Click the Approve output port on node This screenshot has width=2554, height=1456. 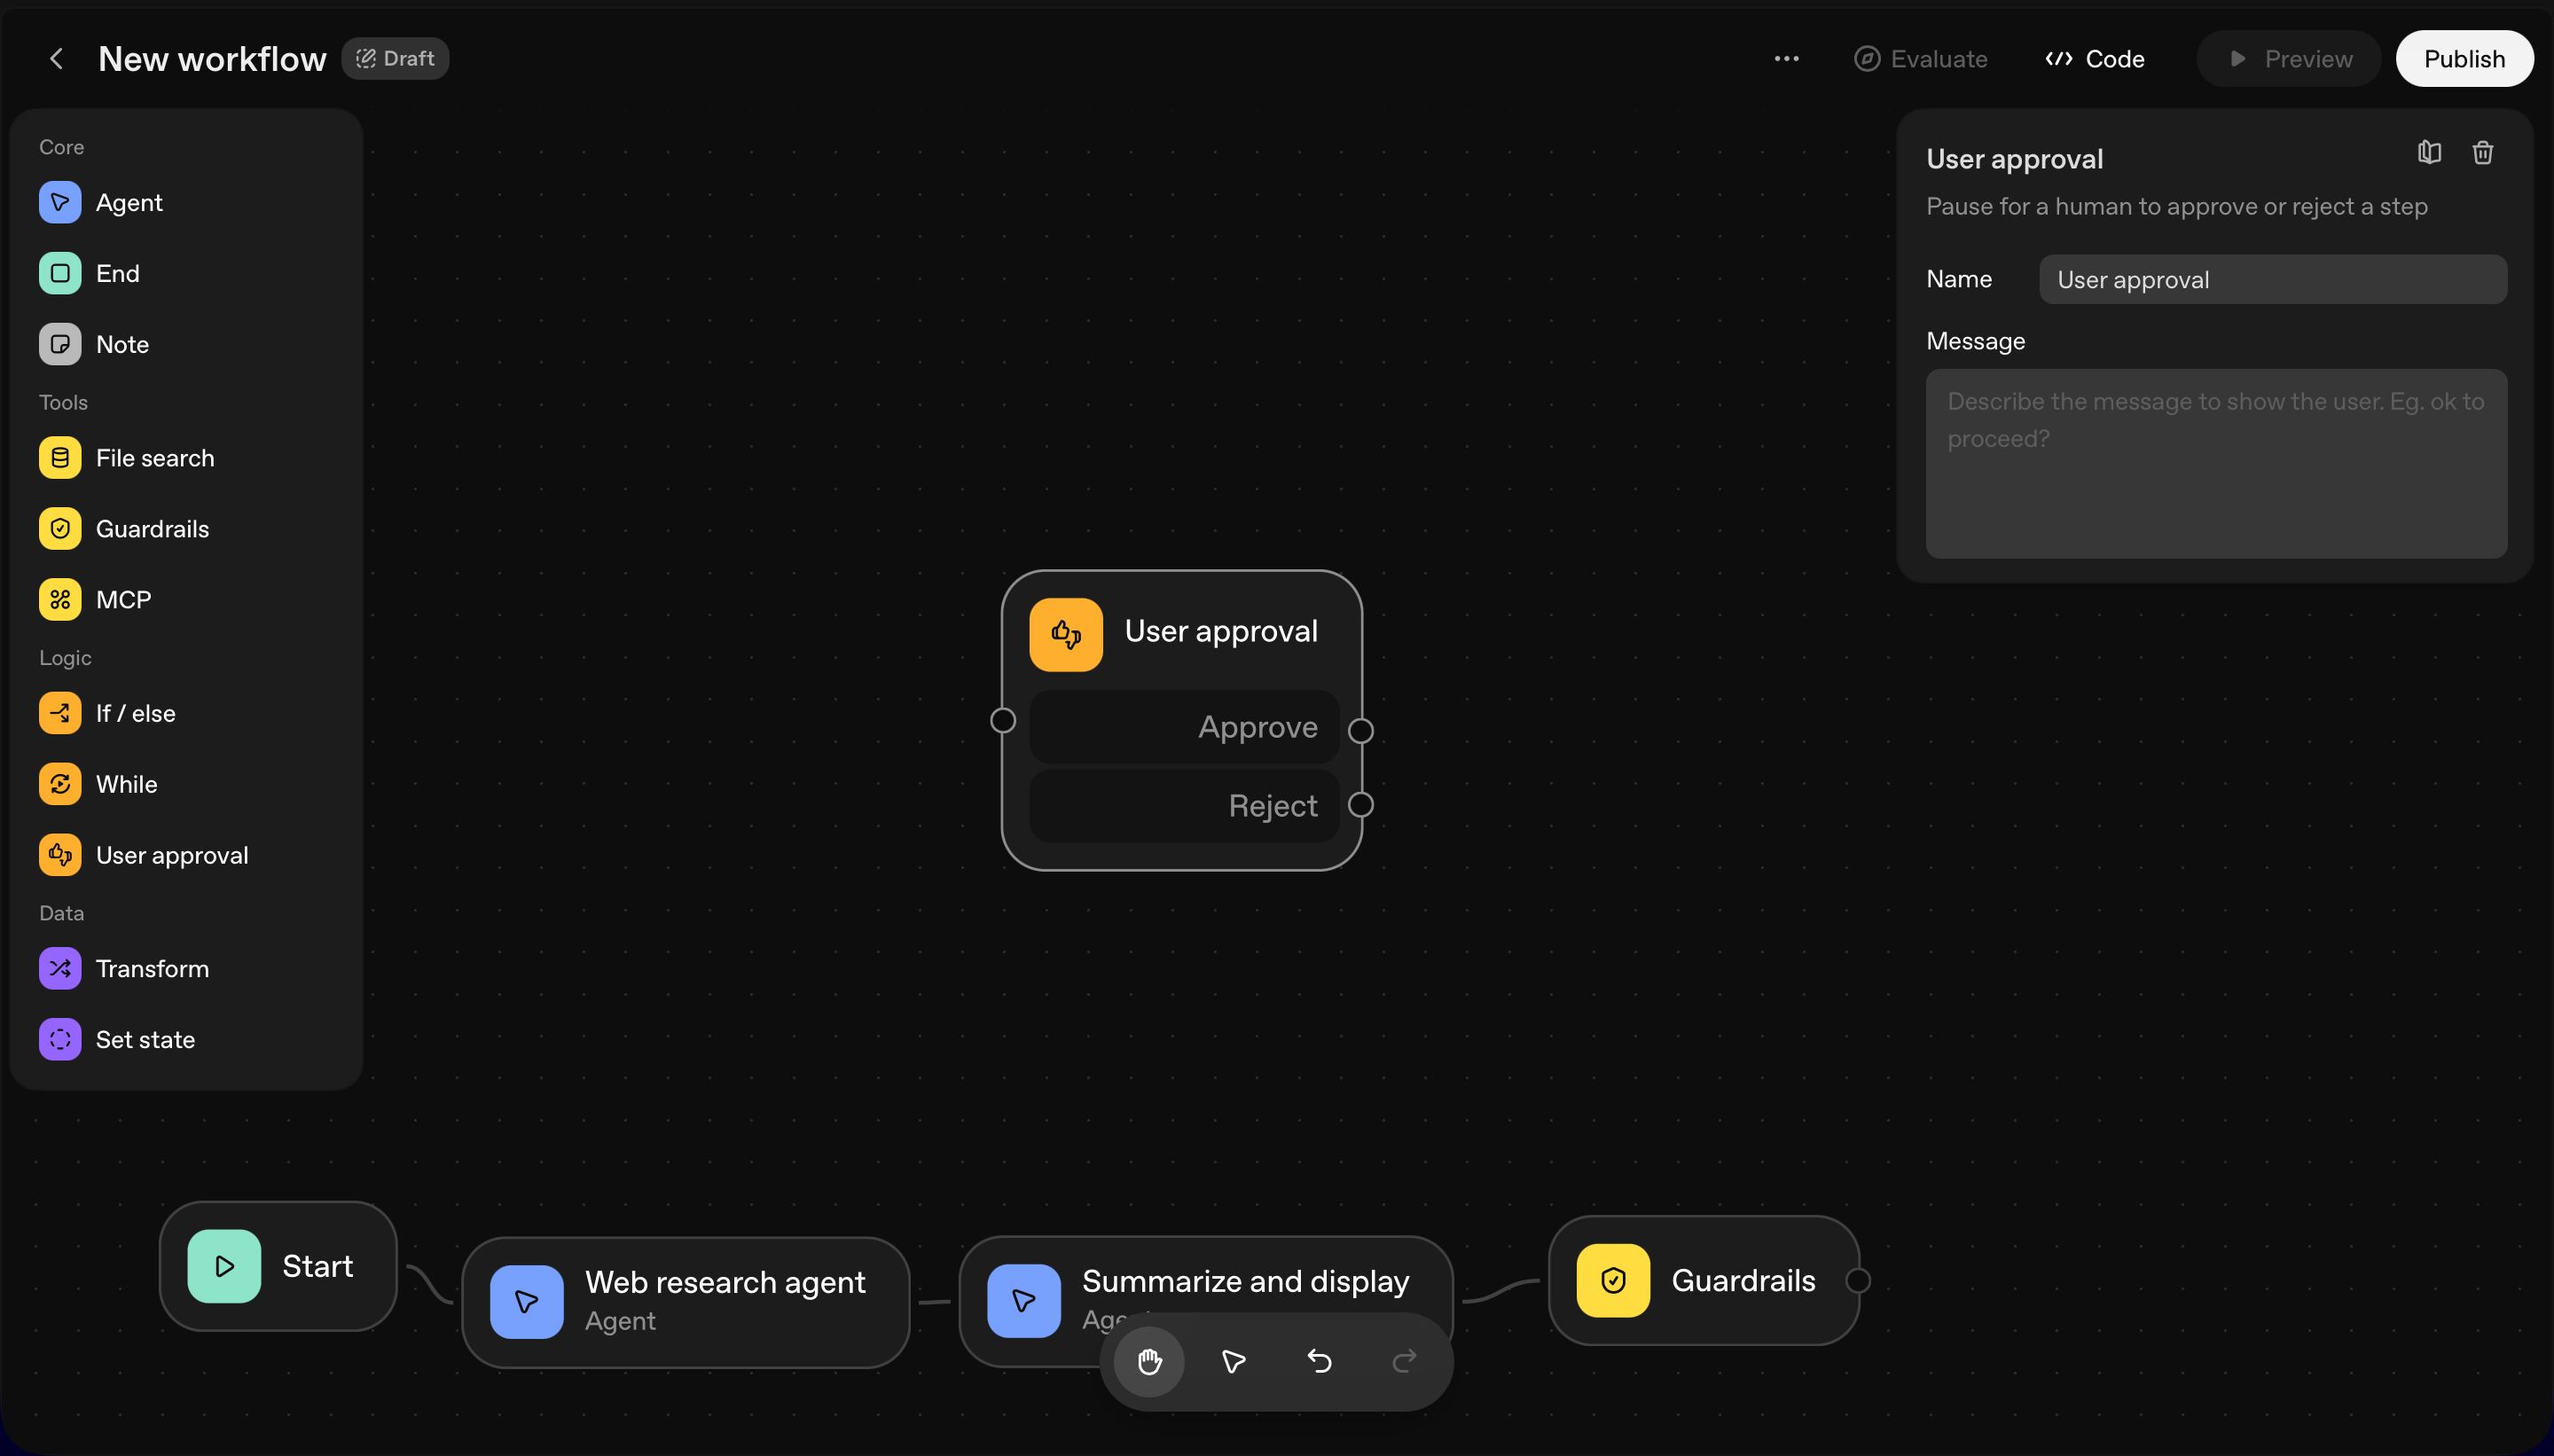(1360, 731)
